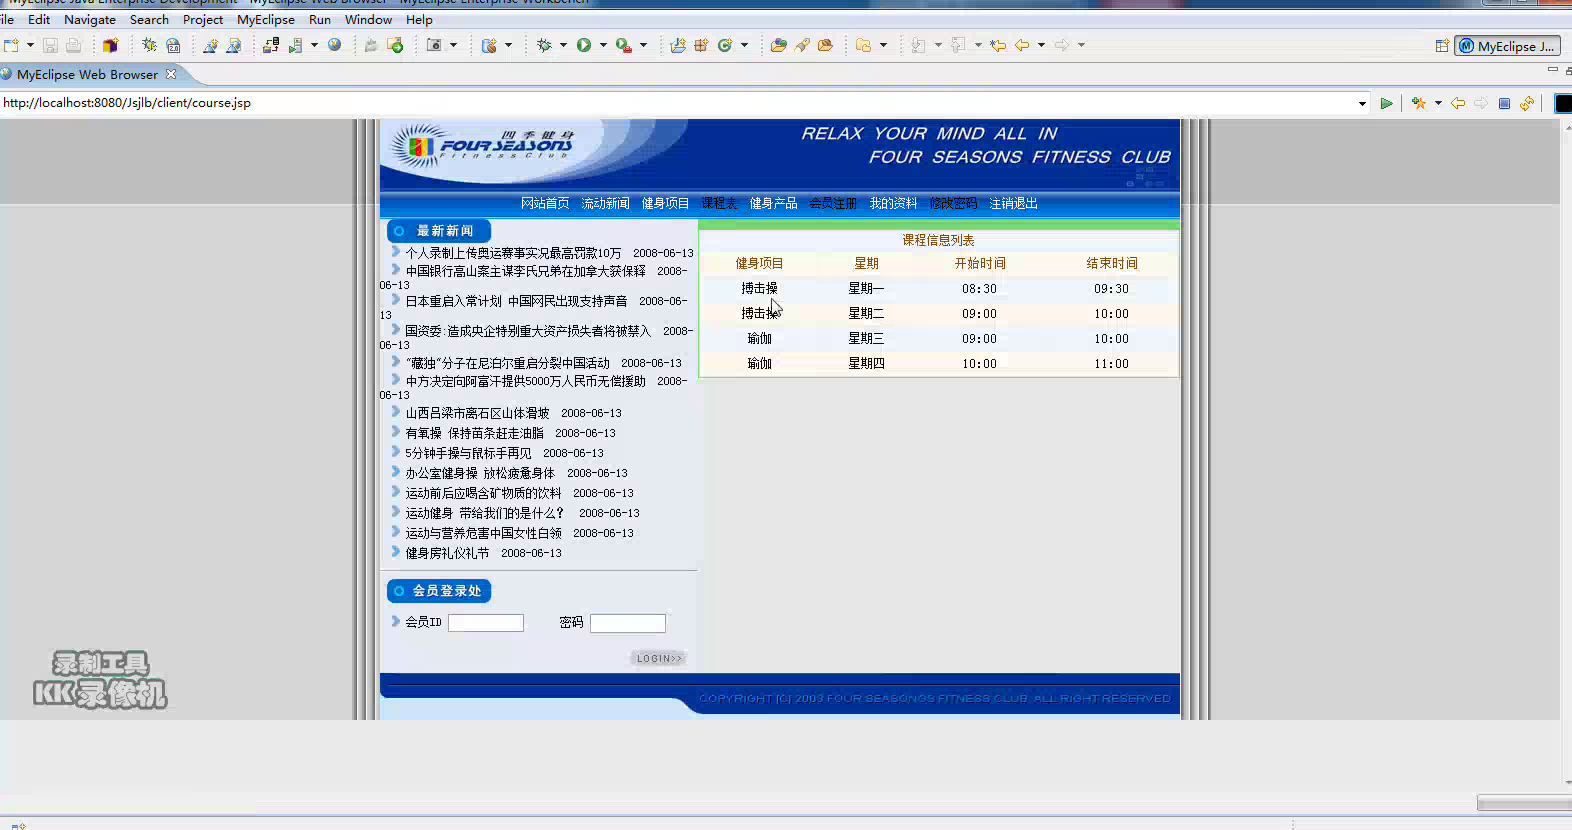Open the web browser globe icon
Screen dimensions: 1572x830
point(335,45)
